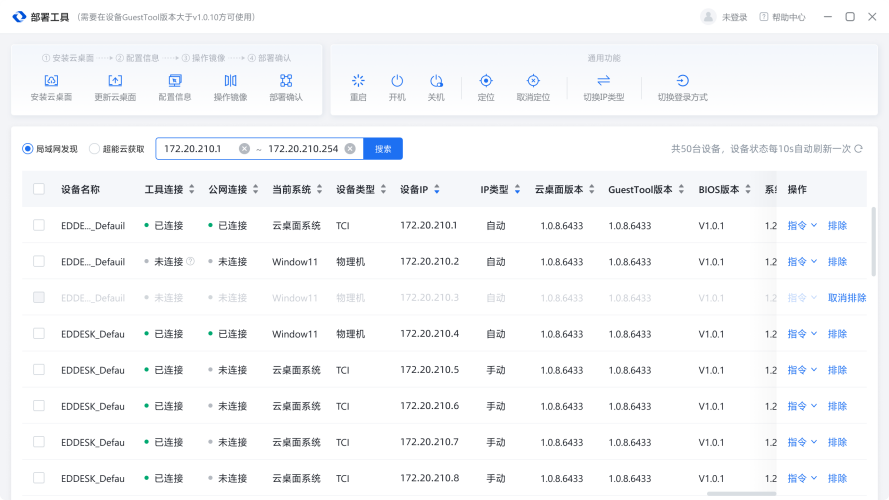Viewport: 889px width, 500px height.
Task: Open the 部署确认 icon
Action: point(286,81)
